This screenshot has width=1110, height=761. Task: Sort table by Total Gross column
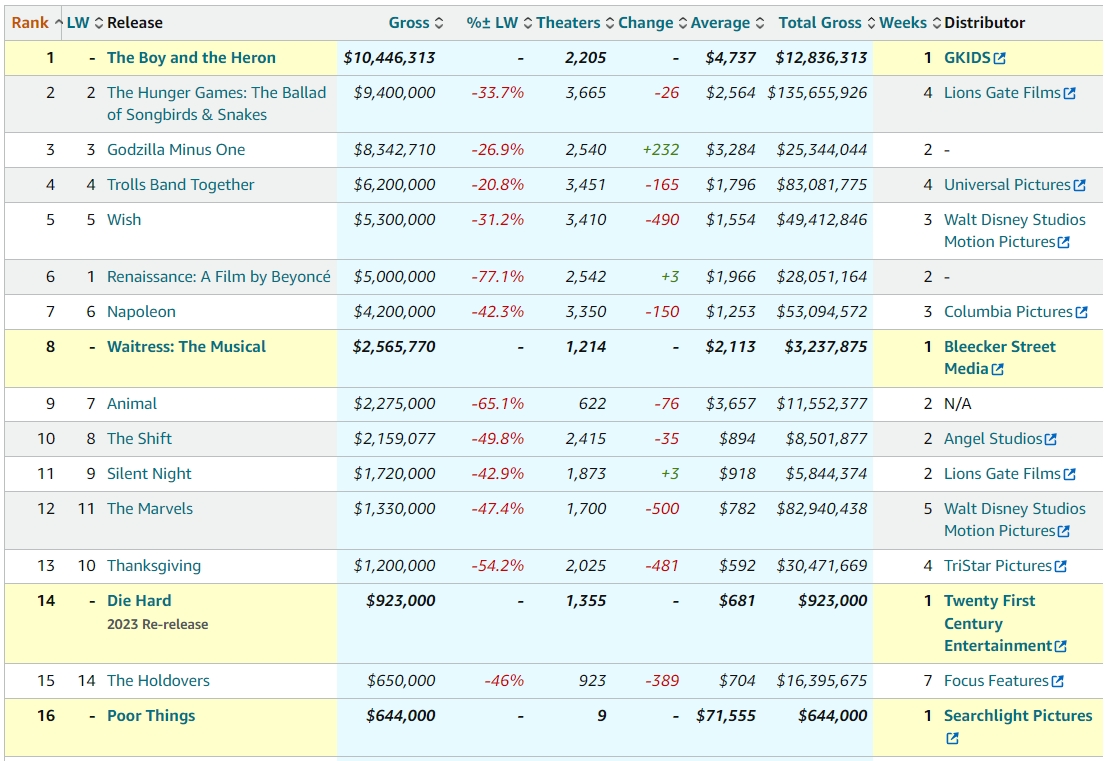pos(826,23)
